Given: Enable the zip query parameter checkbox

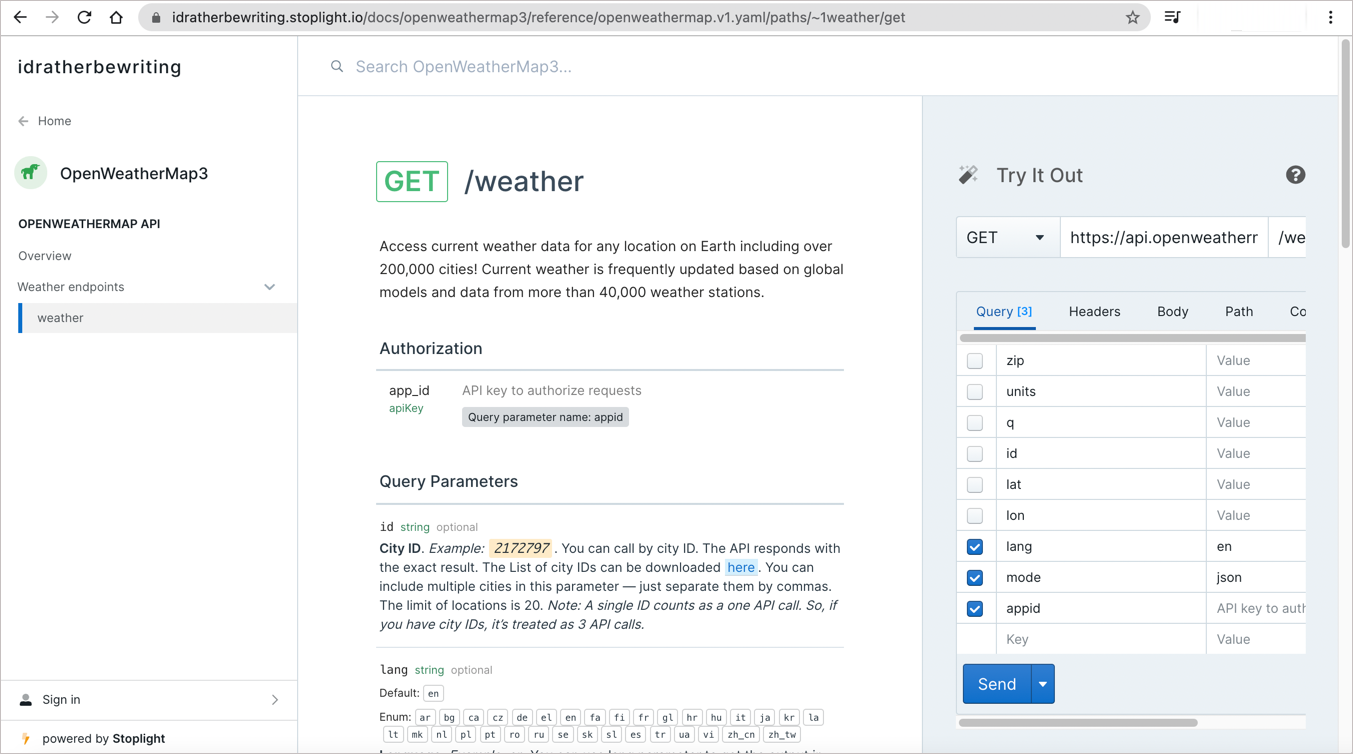Looking at the screenshot, I should (975, 360).
